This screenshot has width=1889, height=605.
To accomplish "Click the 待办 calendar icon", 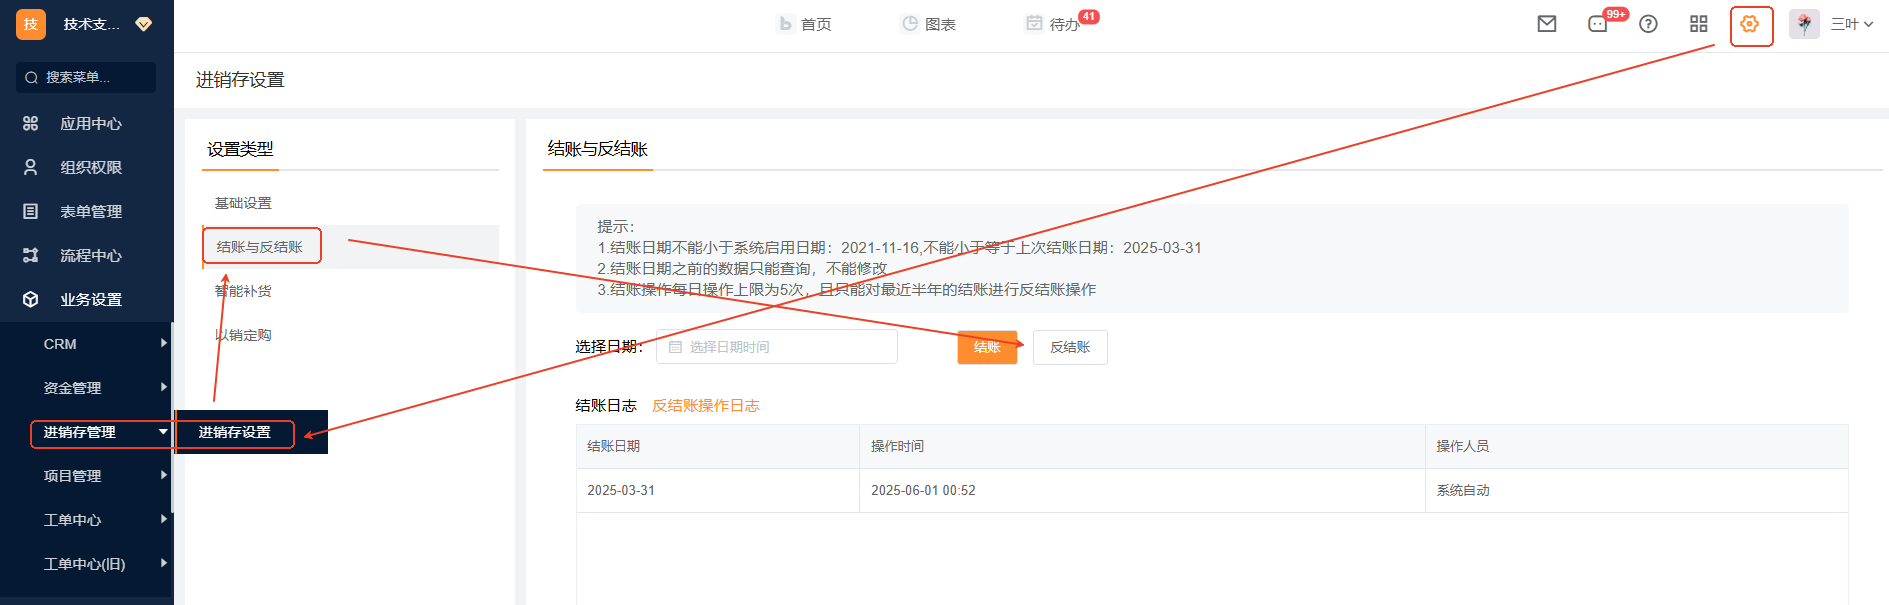I will coord(1034,23).
